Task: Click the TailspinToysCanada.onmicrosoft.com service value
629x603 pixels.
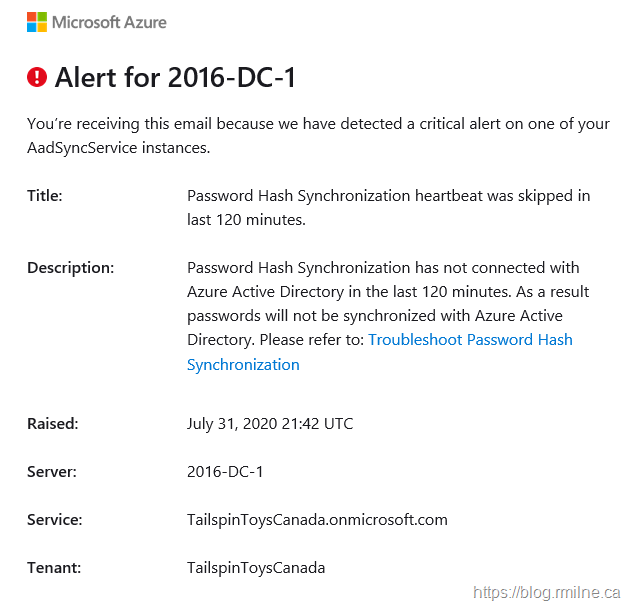Action: tap(317, 520)
